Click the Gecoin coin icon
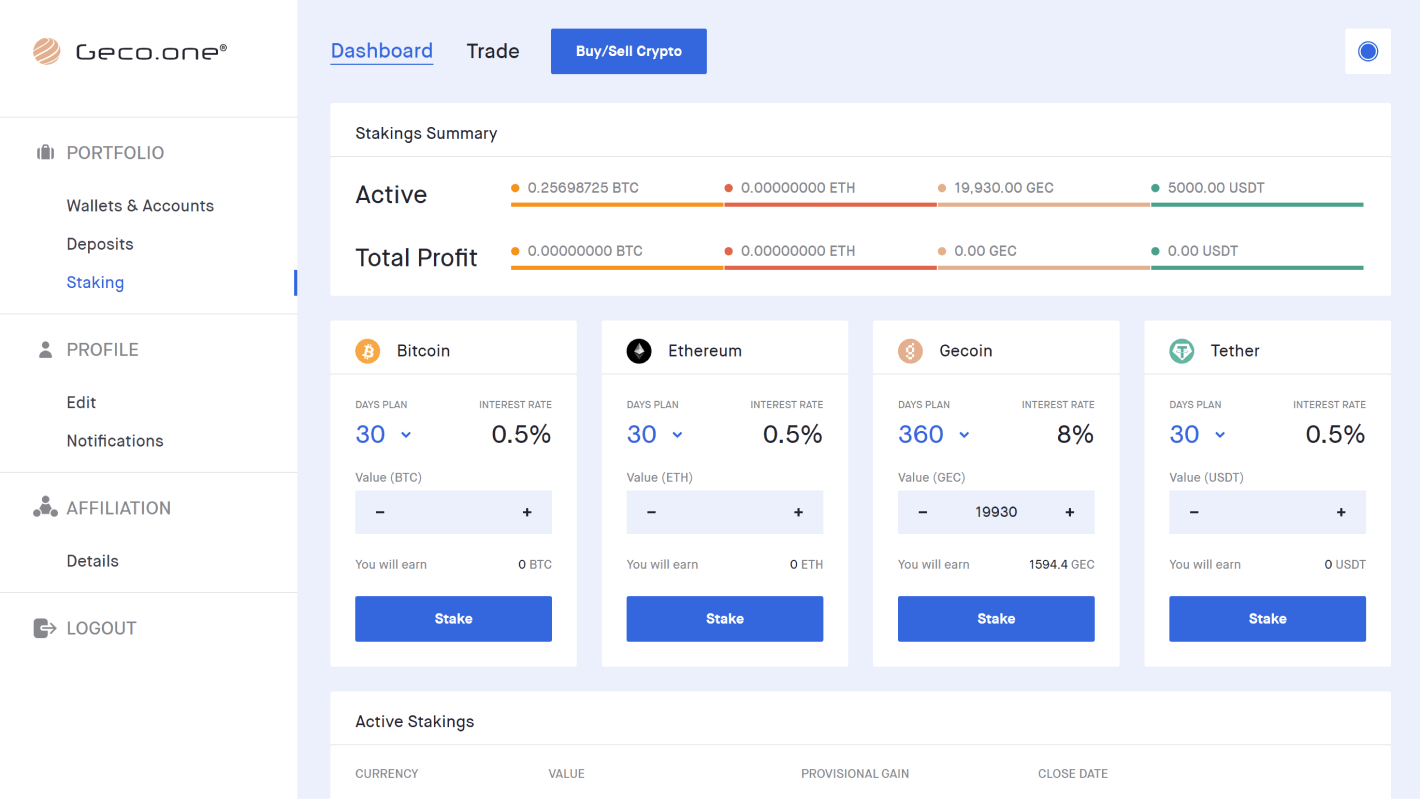Viewport: 1420px width, 799px height. pos(910,351)
